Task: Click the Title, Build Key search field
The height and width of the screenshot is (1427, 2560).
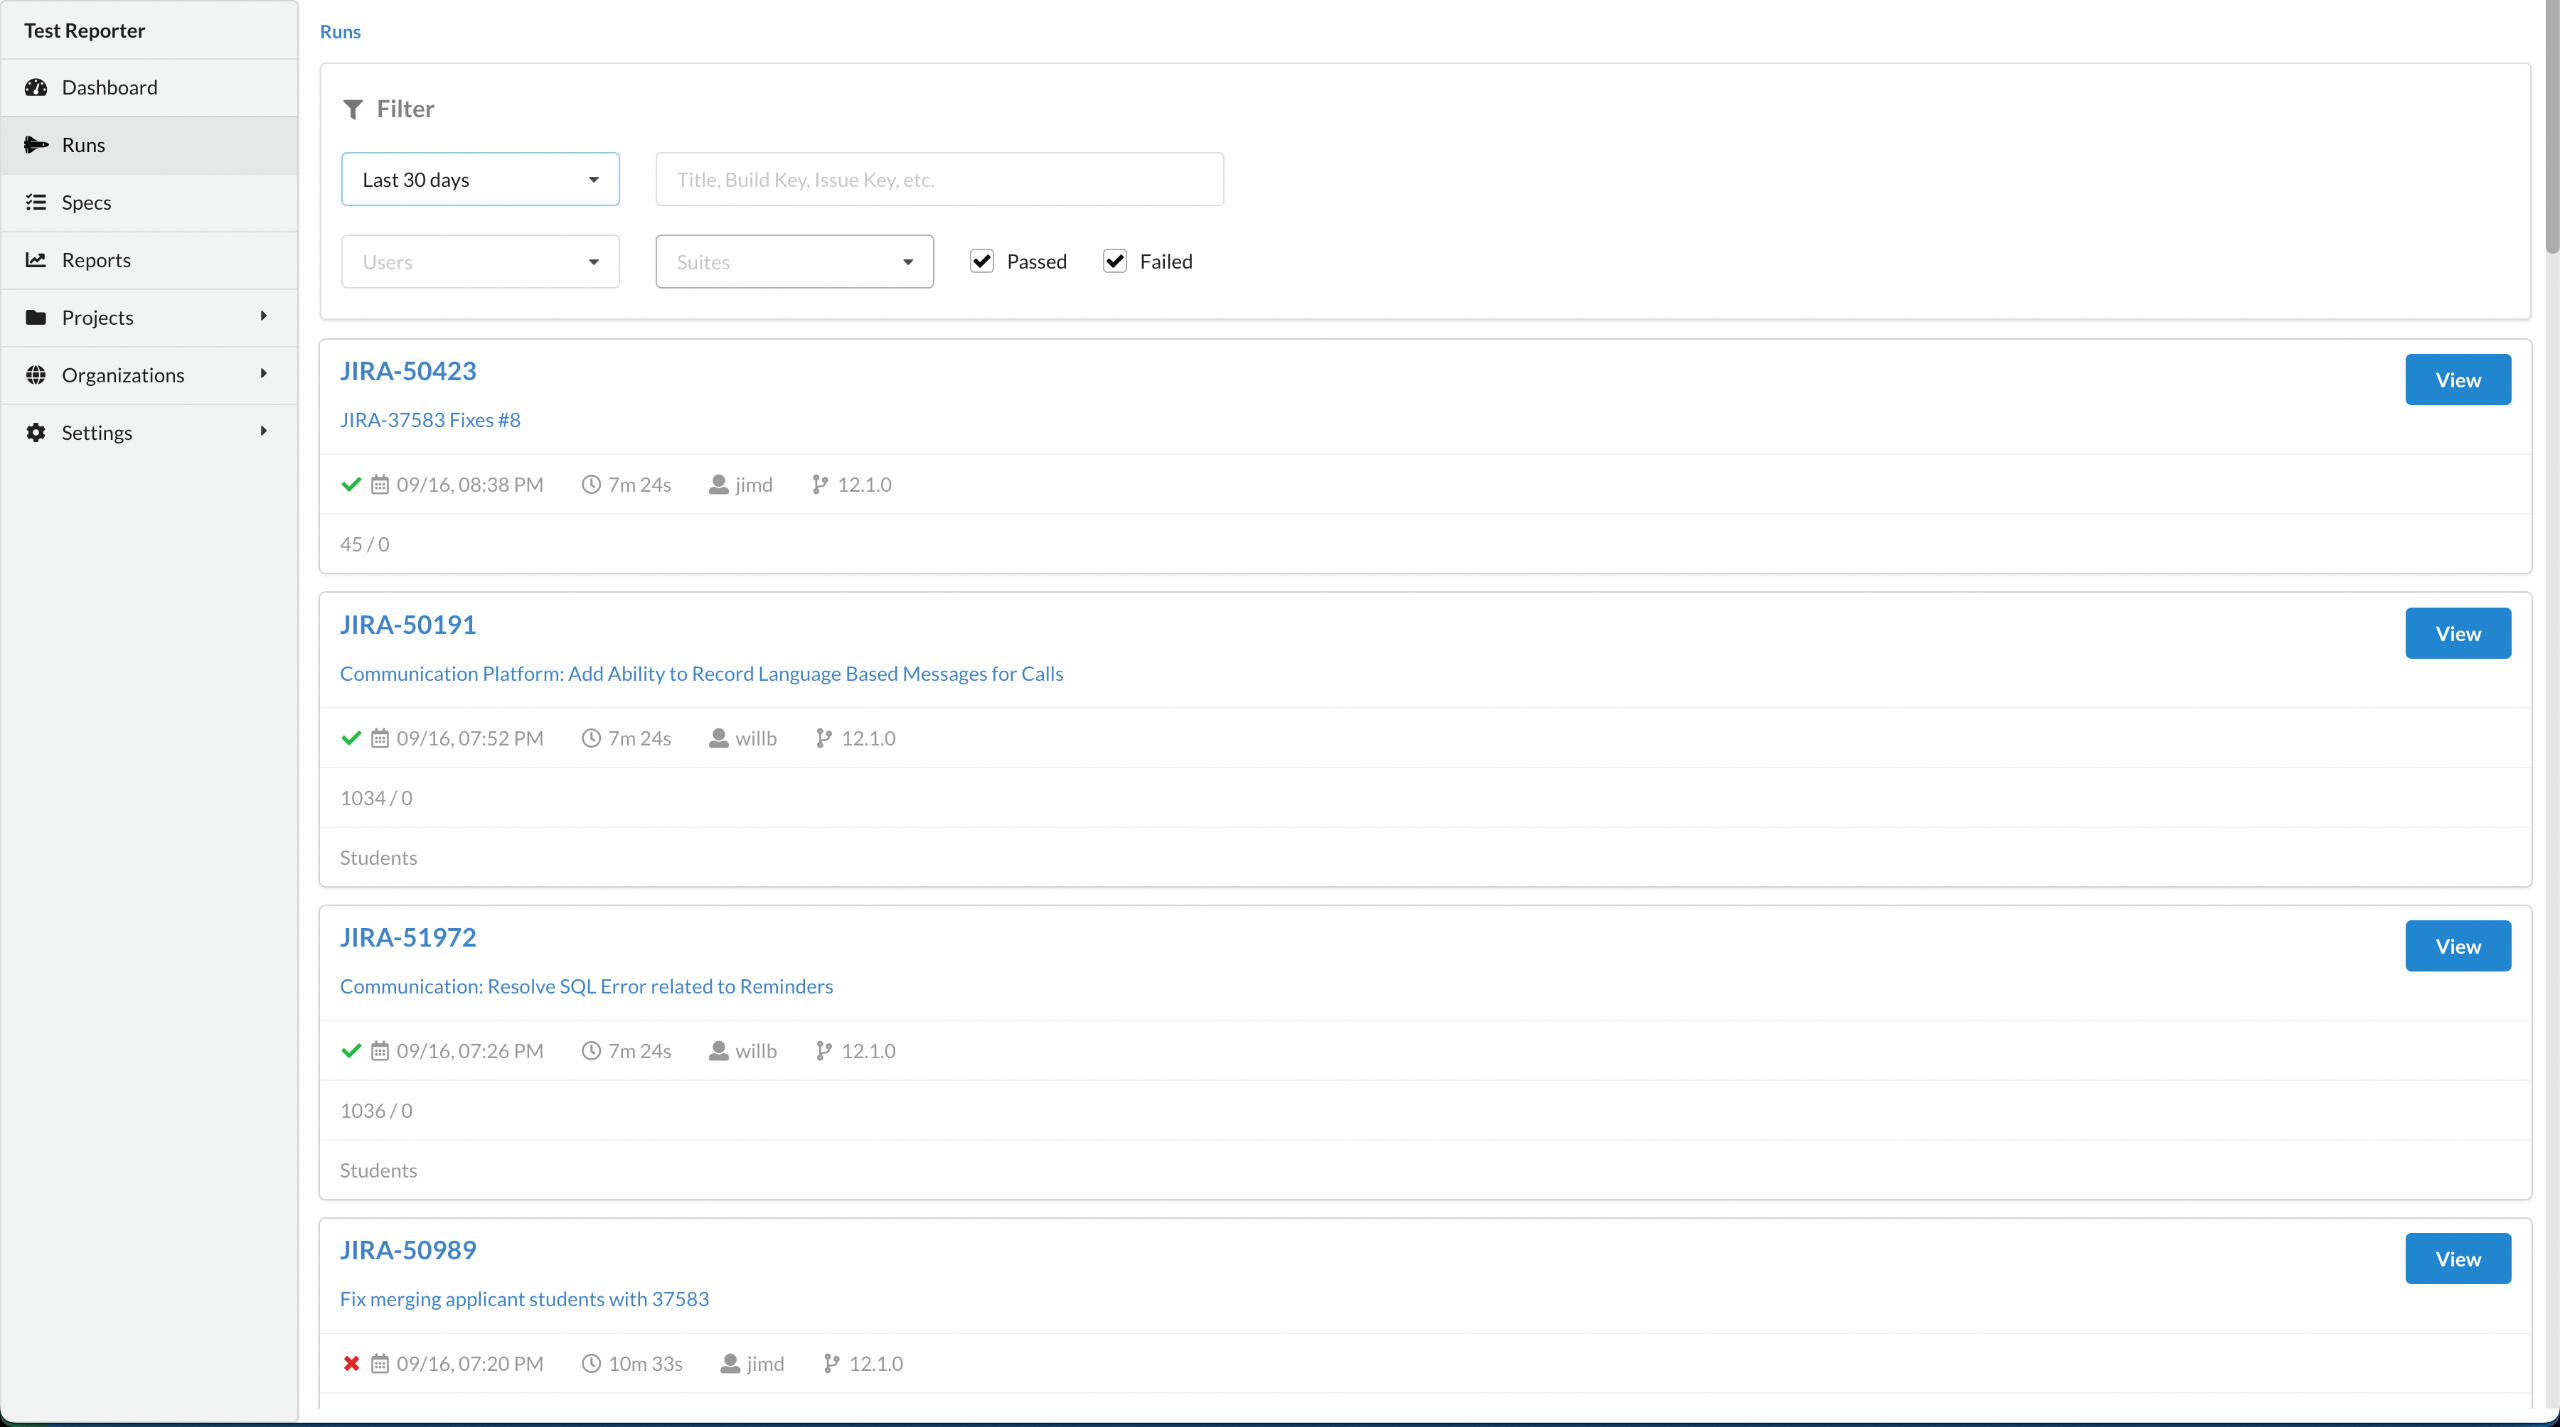Action: tap(939, 179)
